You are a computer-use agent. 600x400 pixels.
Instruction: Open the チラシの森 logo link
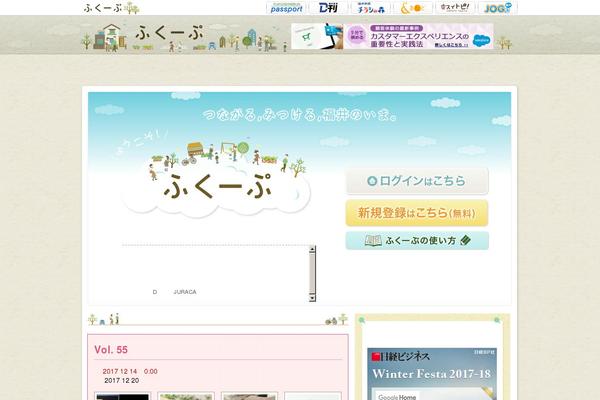[370, 8]
